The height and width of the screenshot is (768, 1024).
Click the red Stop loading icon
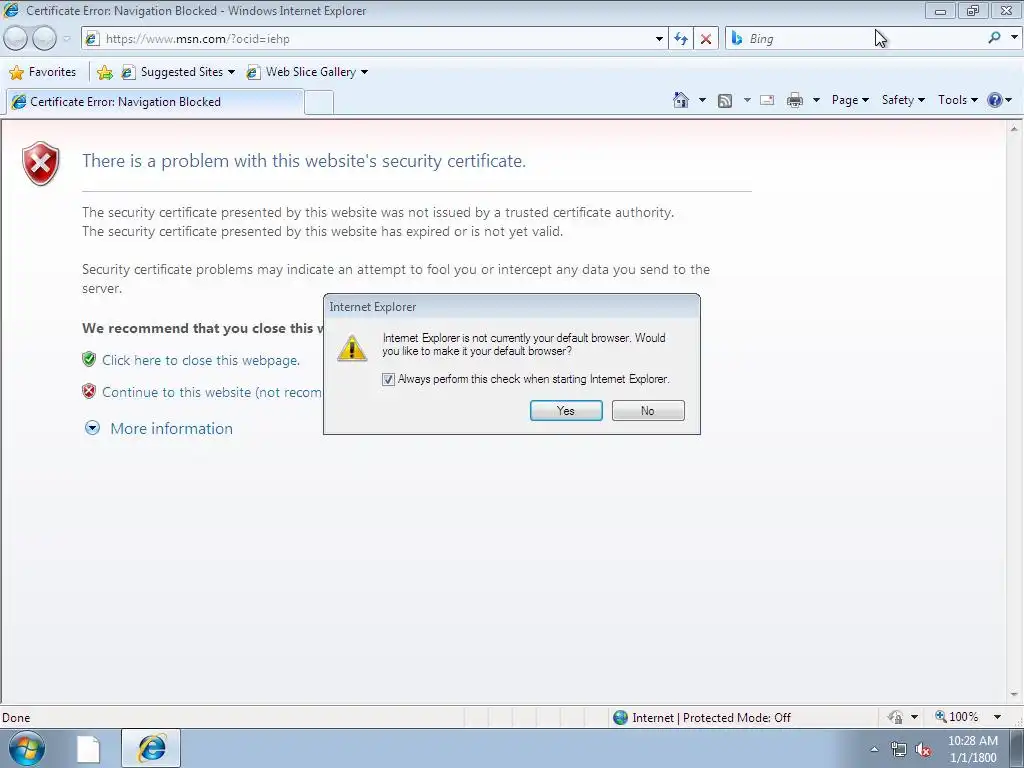point(706,39)
